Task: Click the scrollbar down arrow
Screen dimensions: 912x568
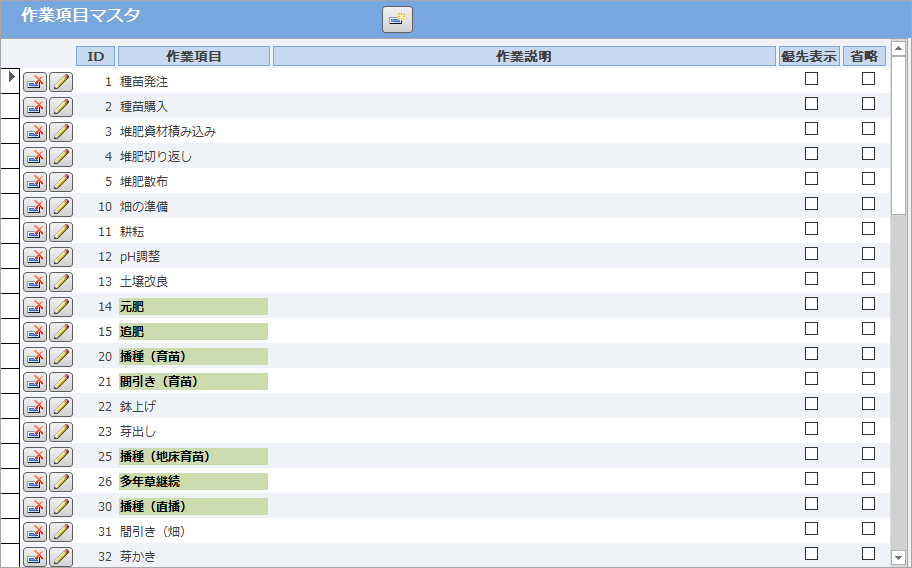Action: point(898,556)
